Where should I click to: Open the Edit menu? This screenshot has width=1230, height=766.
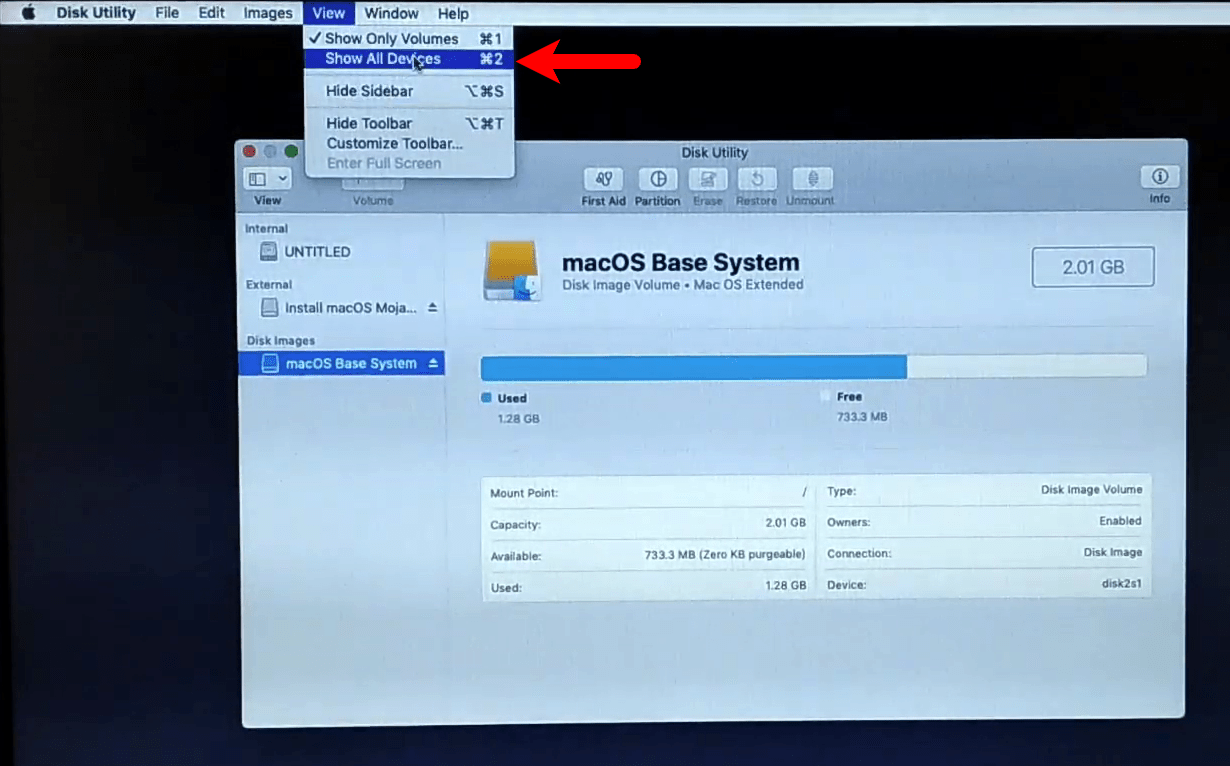212,13
